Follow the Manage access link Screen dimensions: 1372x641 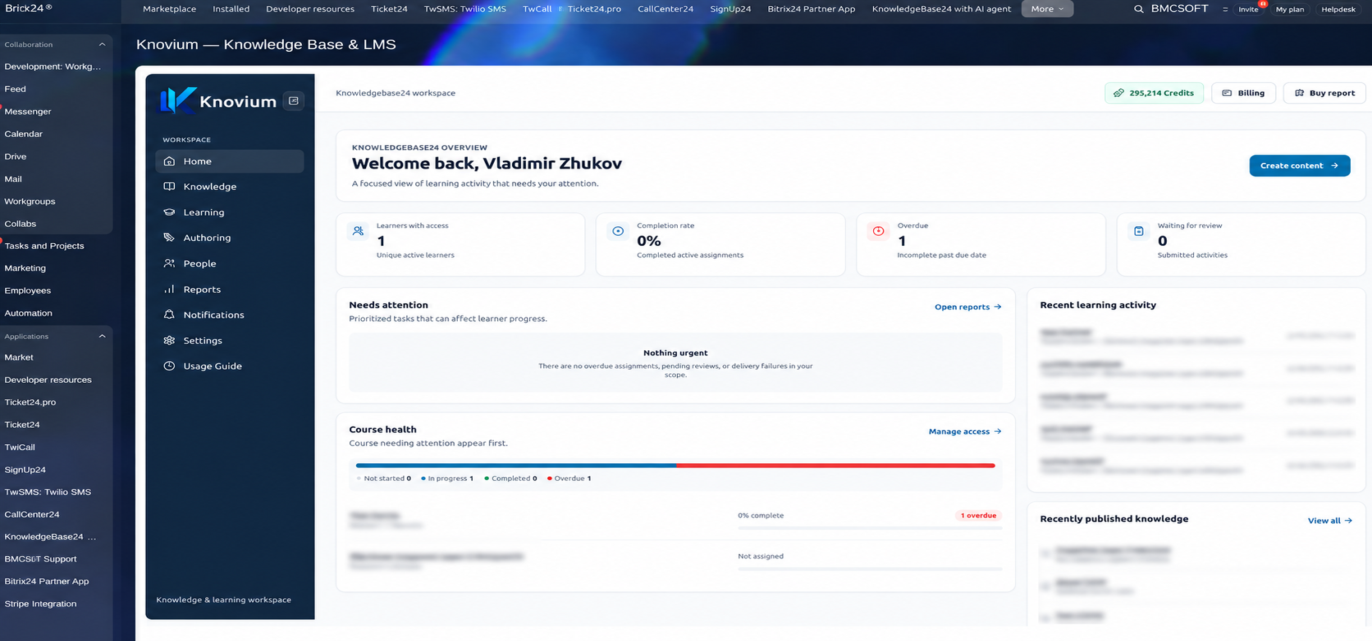click(x=964, y=432)
